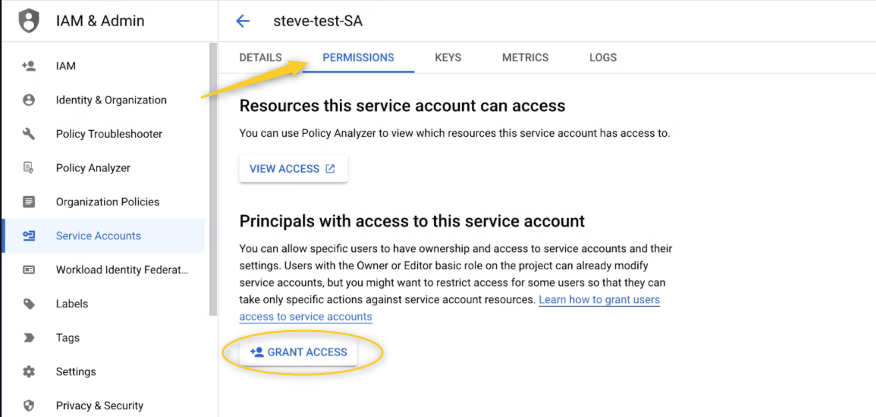Click the Policy Analyzer document icon
This screenshot has width=876, height=417.
coord(29,168)
